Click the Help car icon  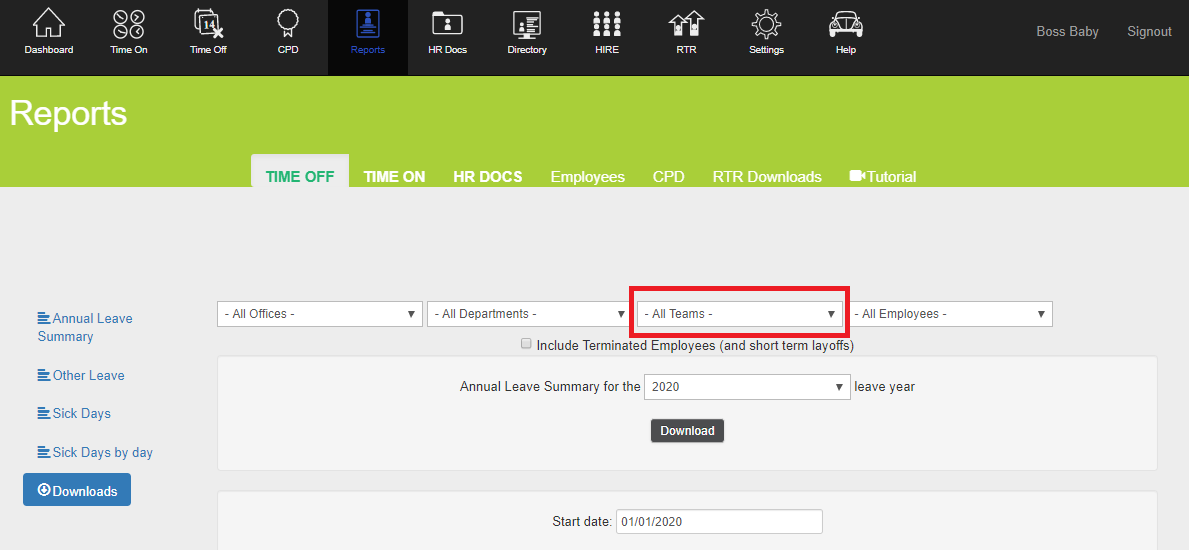(846, 24)
